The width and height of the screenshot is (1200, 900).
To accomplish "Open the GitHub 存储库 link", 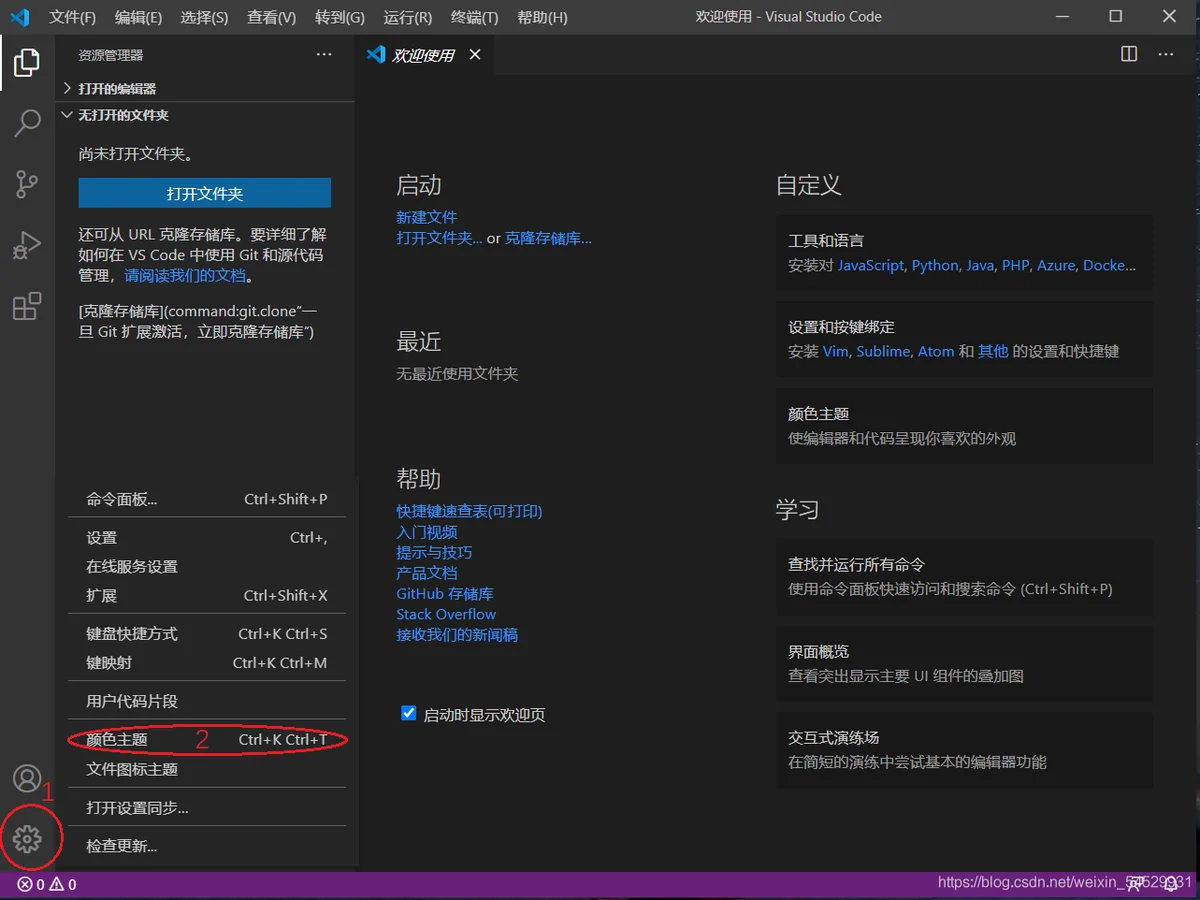I will coord(445,594).
